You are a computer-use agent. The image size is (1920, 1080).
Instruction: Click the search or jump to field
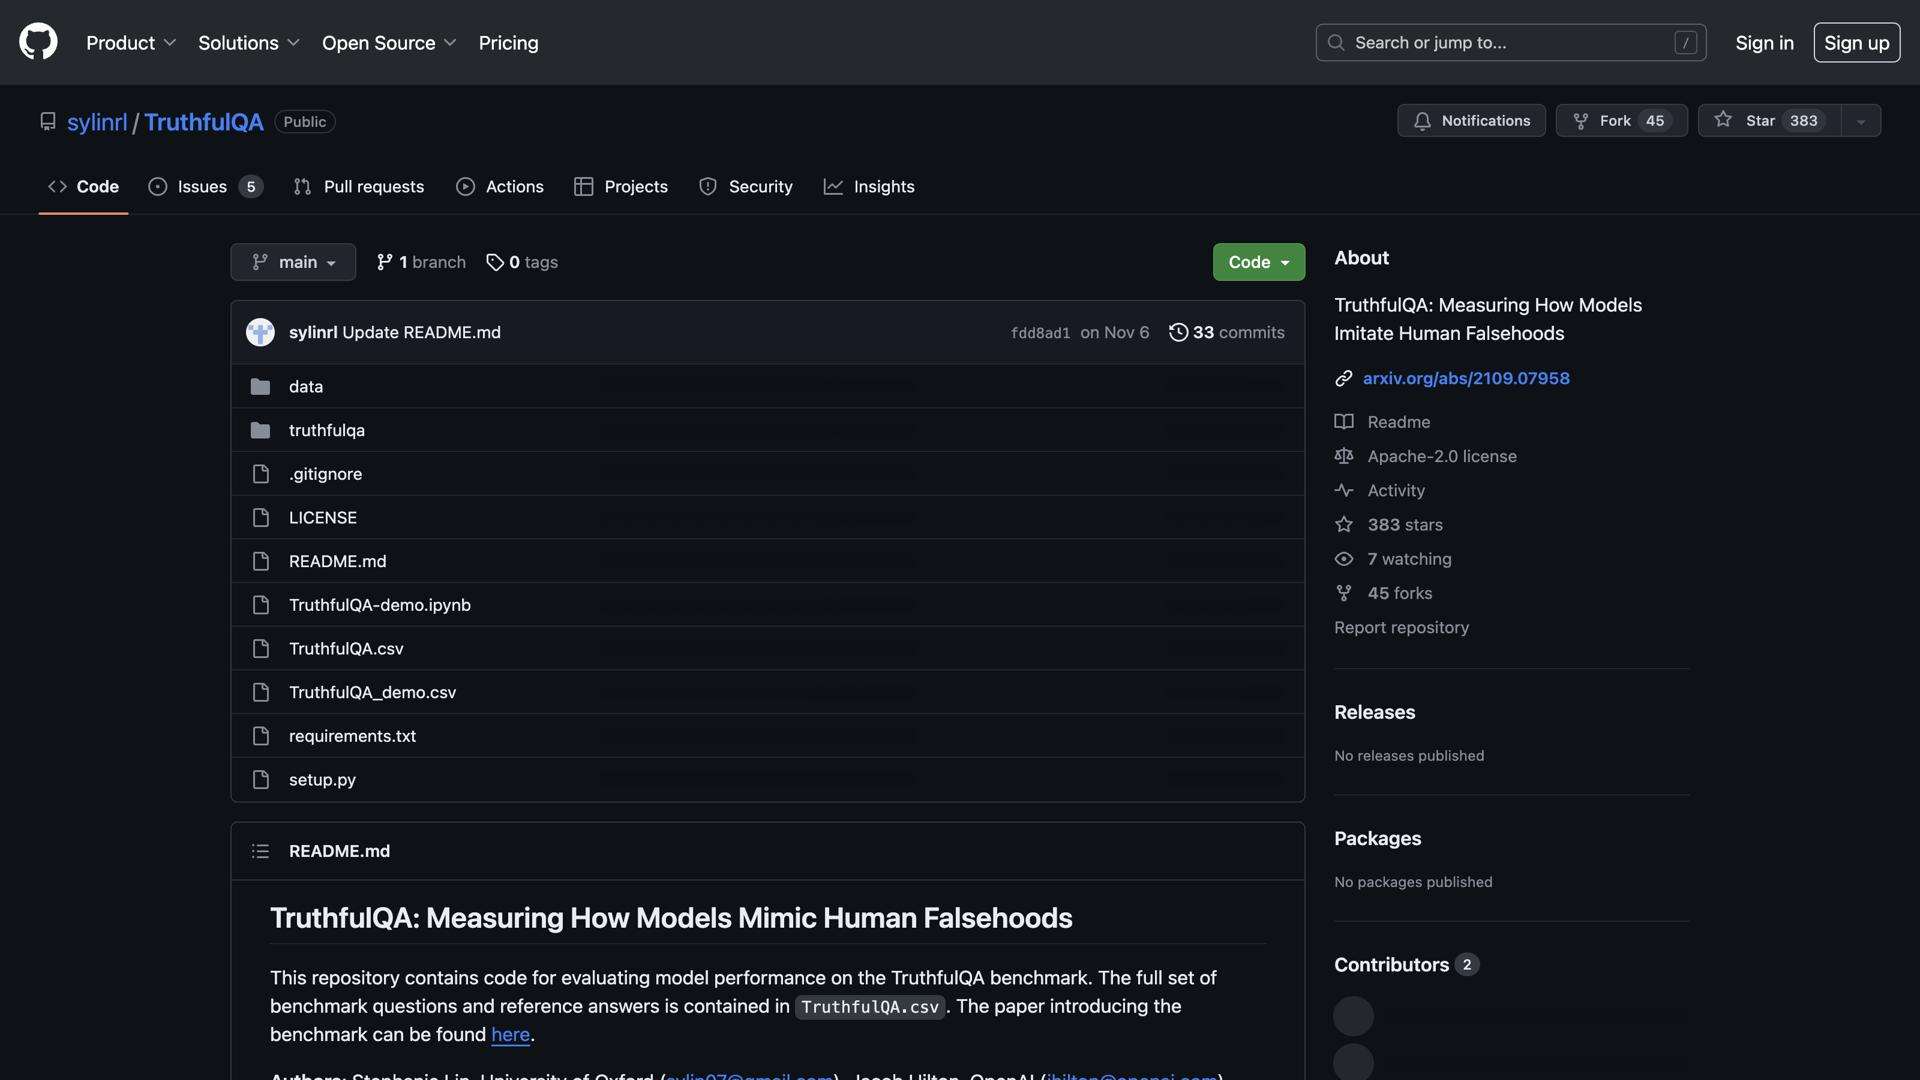[x=1510, y=43]
